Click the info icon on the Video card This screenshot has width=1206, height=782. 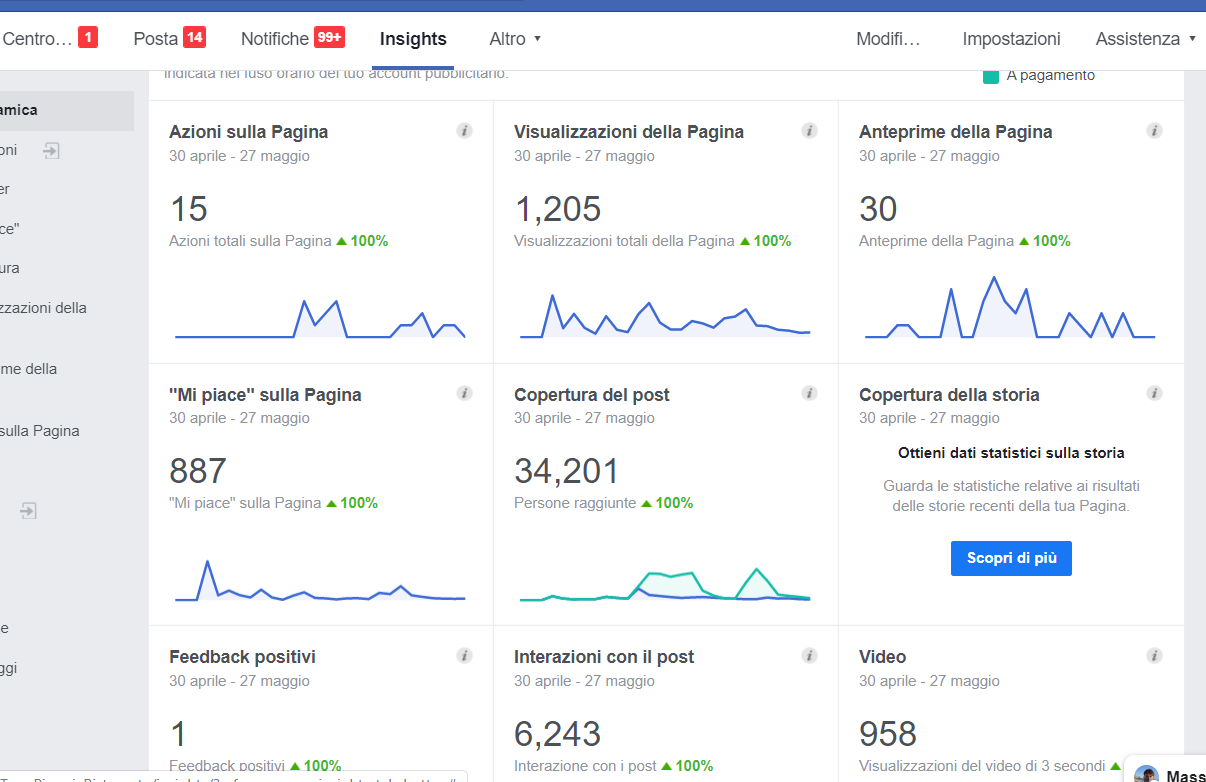1154,656
